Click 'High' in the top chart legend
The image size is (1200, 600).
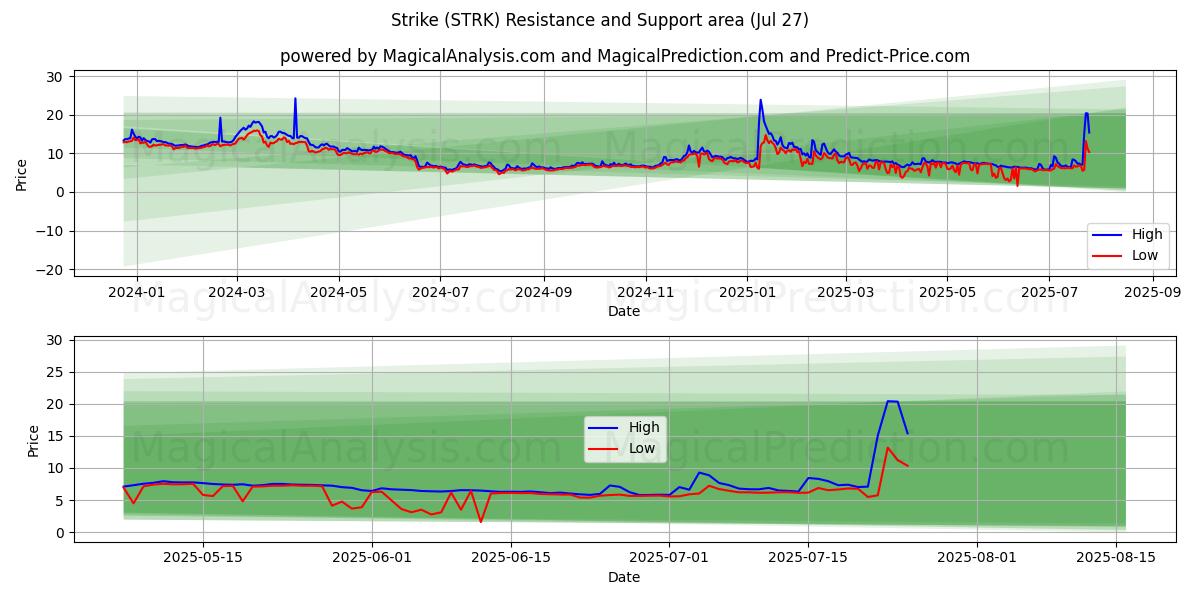pyautogui.click(x=1147, y=235)
